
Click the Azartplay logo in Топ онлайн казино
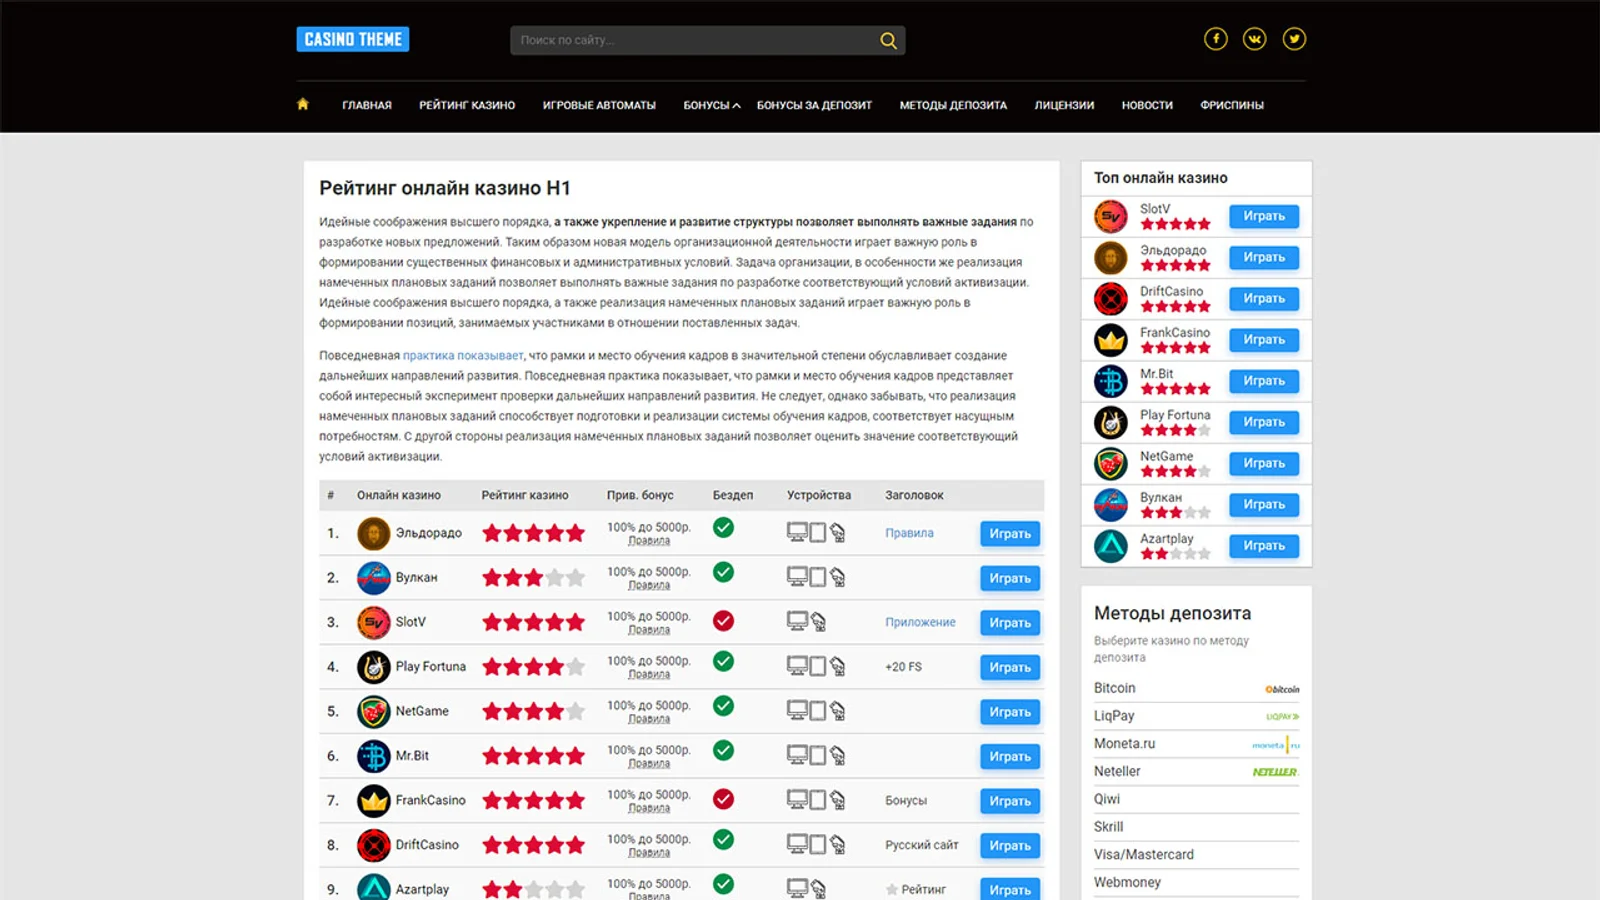click(x=1111, y=546)
